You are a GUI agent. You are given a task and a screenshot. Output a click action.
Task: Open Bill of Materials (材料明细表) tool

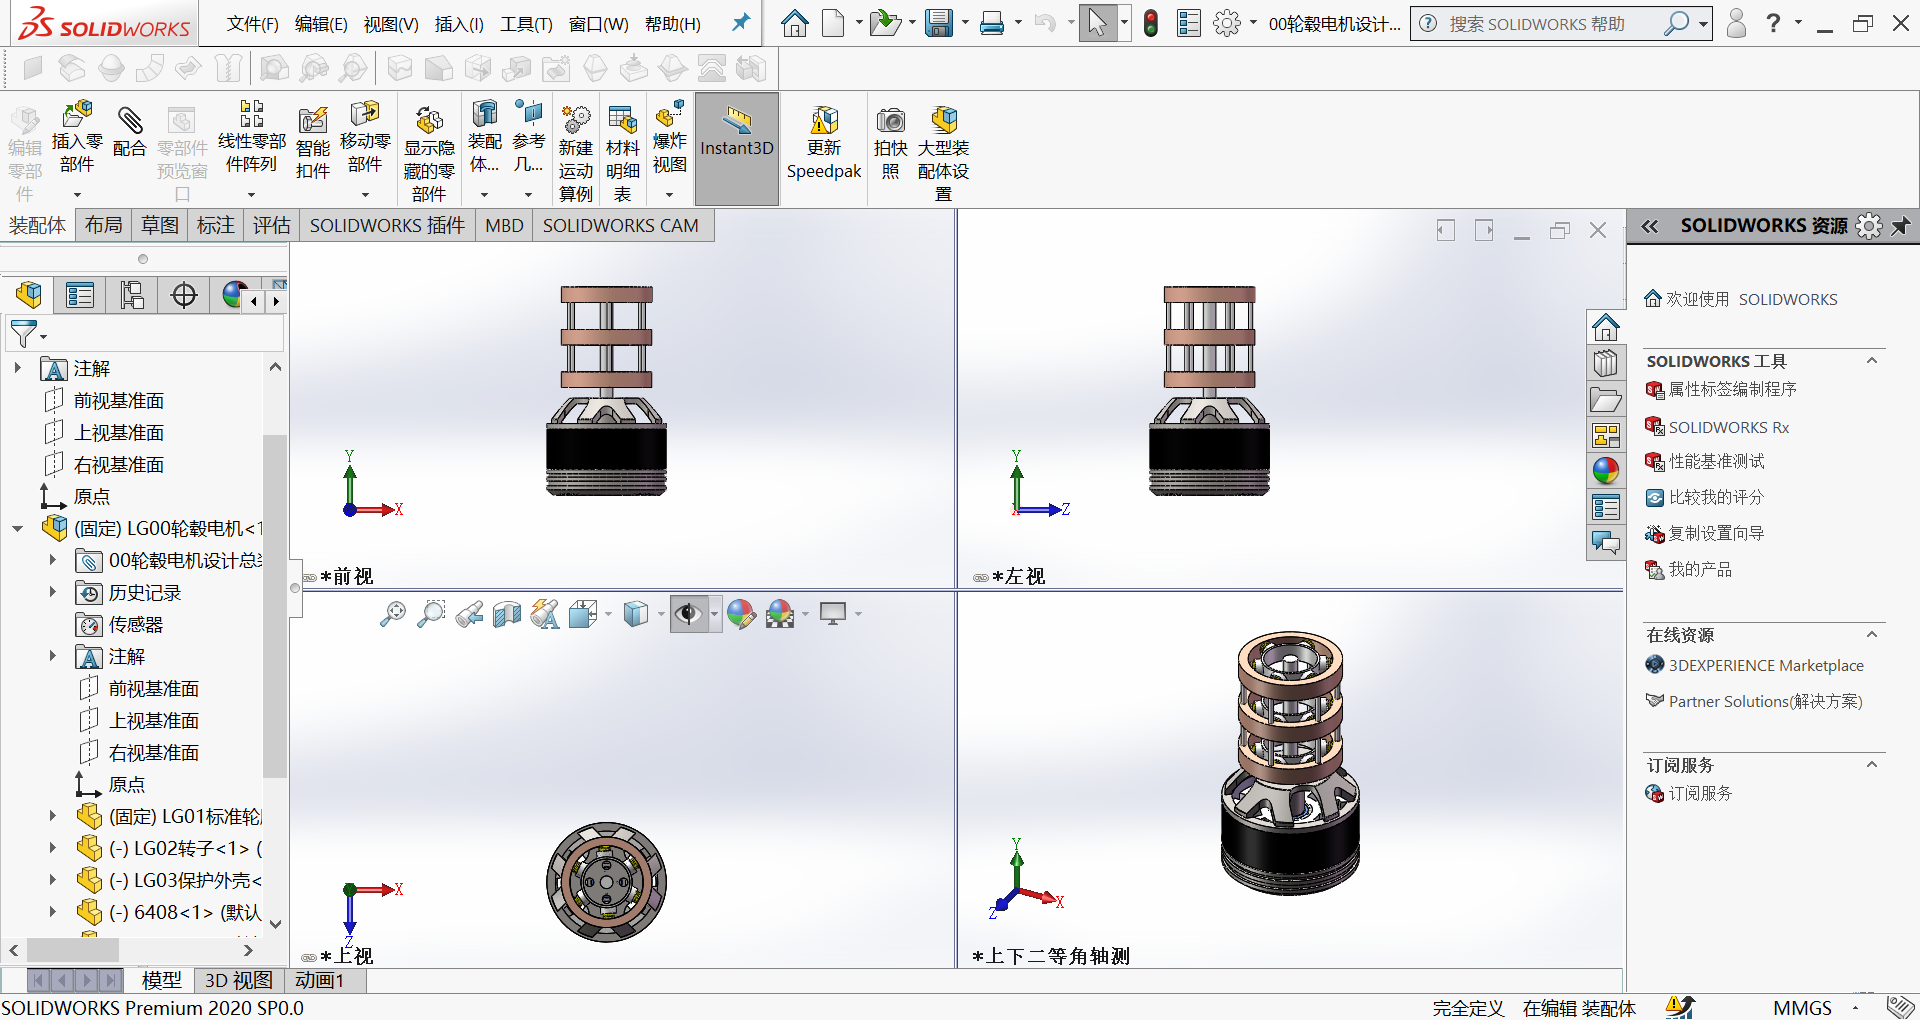(x=623, y=154)
